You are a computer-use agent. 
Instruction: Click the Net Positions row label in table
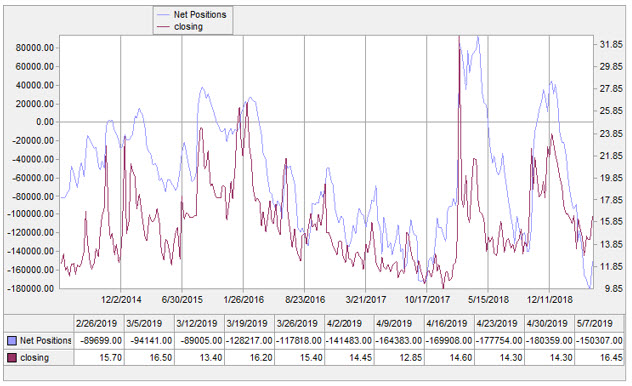point(46,341)
